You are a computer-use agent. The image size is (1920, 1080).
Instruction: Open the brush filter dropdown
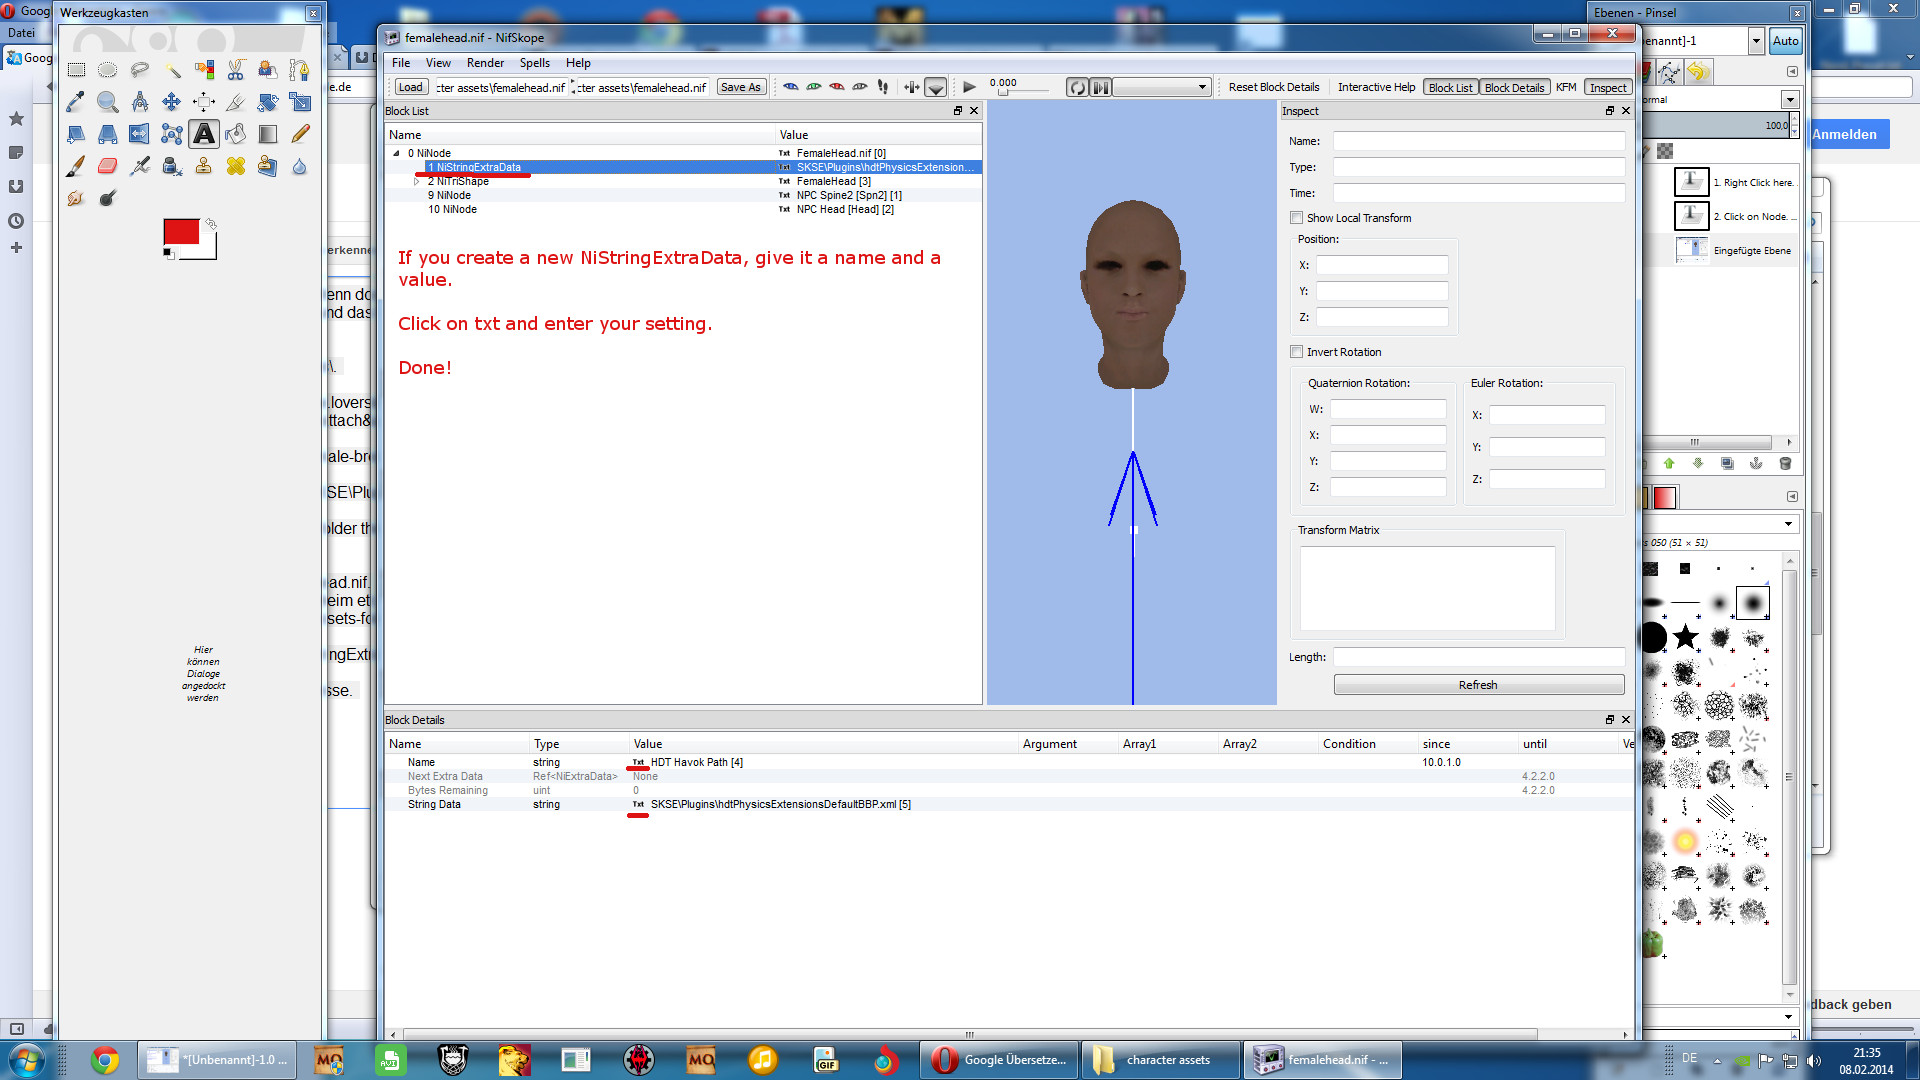pos(1789,524)
